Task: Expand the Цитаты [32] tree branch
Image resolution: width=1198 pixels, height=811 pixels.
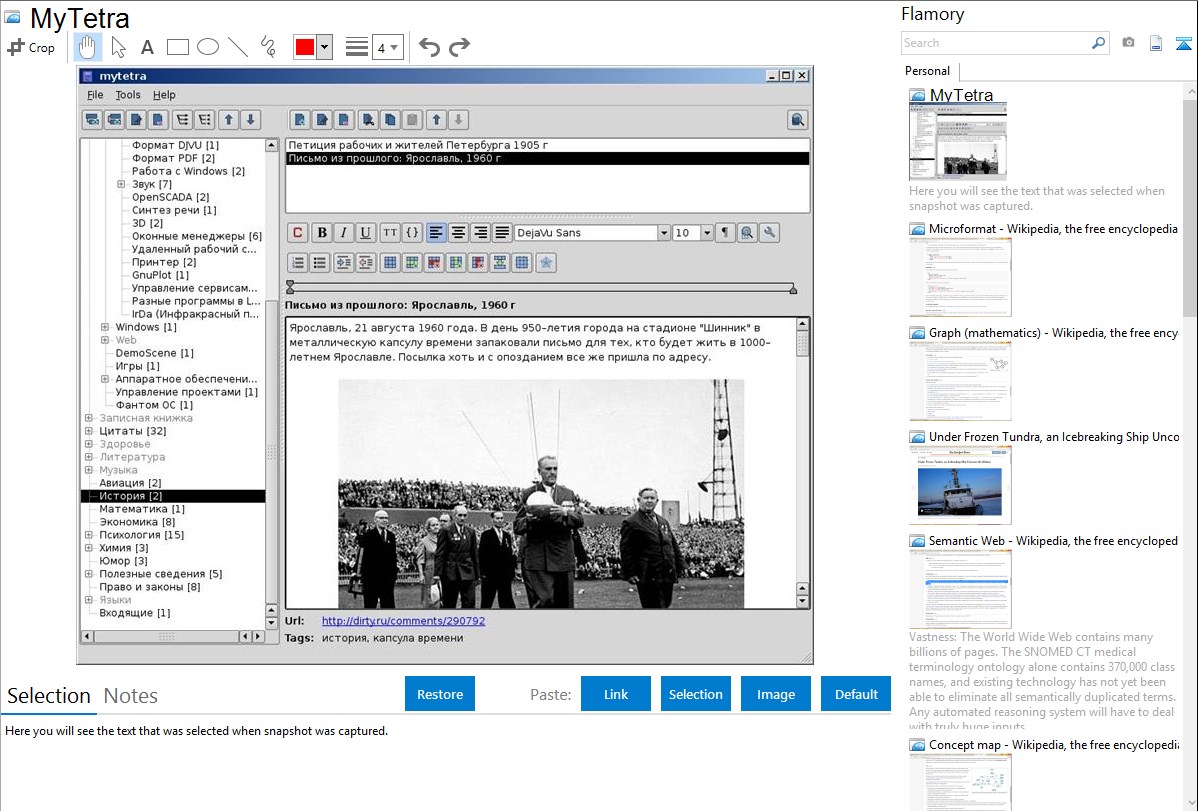Action: tap(89, 431)
